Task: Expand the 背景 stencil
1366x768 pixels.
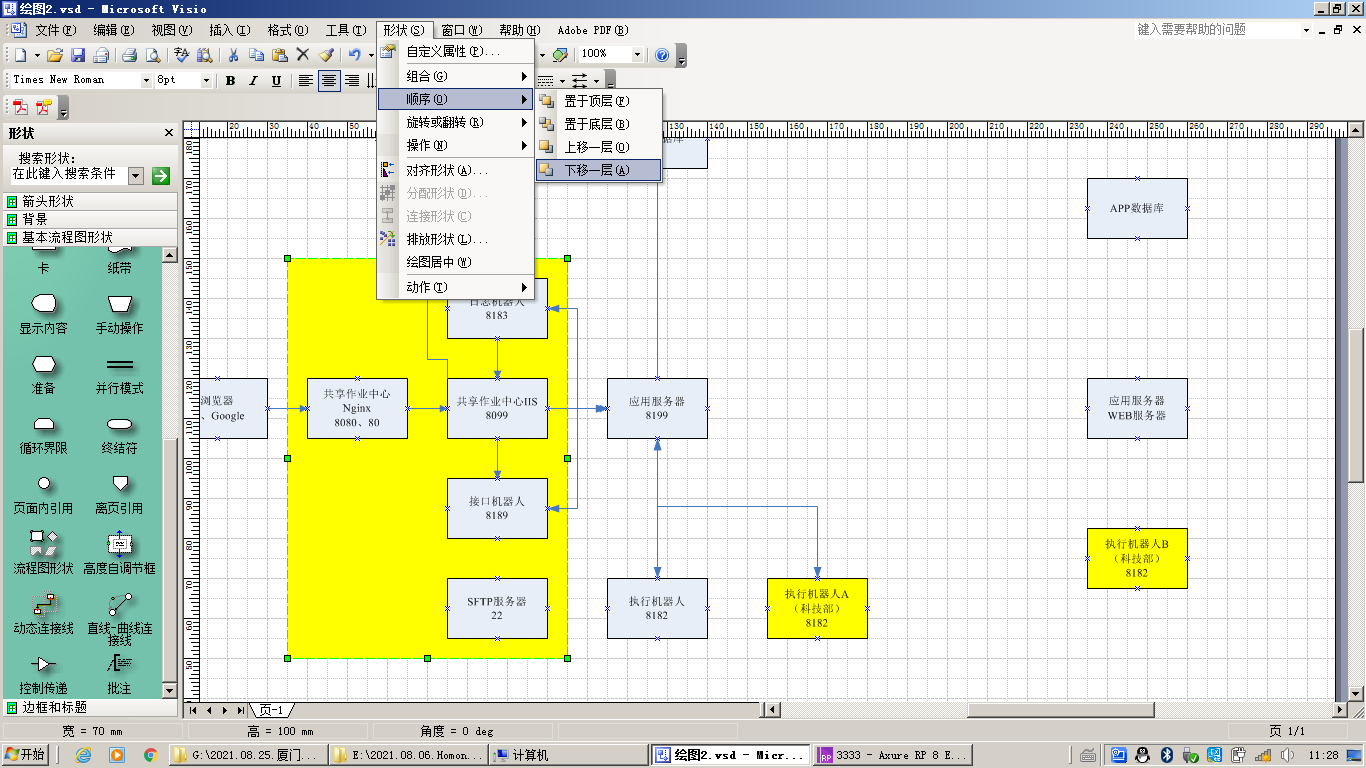Action: (x=90, y=219)
